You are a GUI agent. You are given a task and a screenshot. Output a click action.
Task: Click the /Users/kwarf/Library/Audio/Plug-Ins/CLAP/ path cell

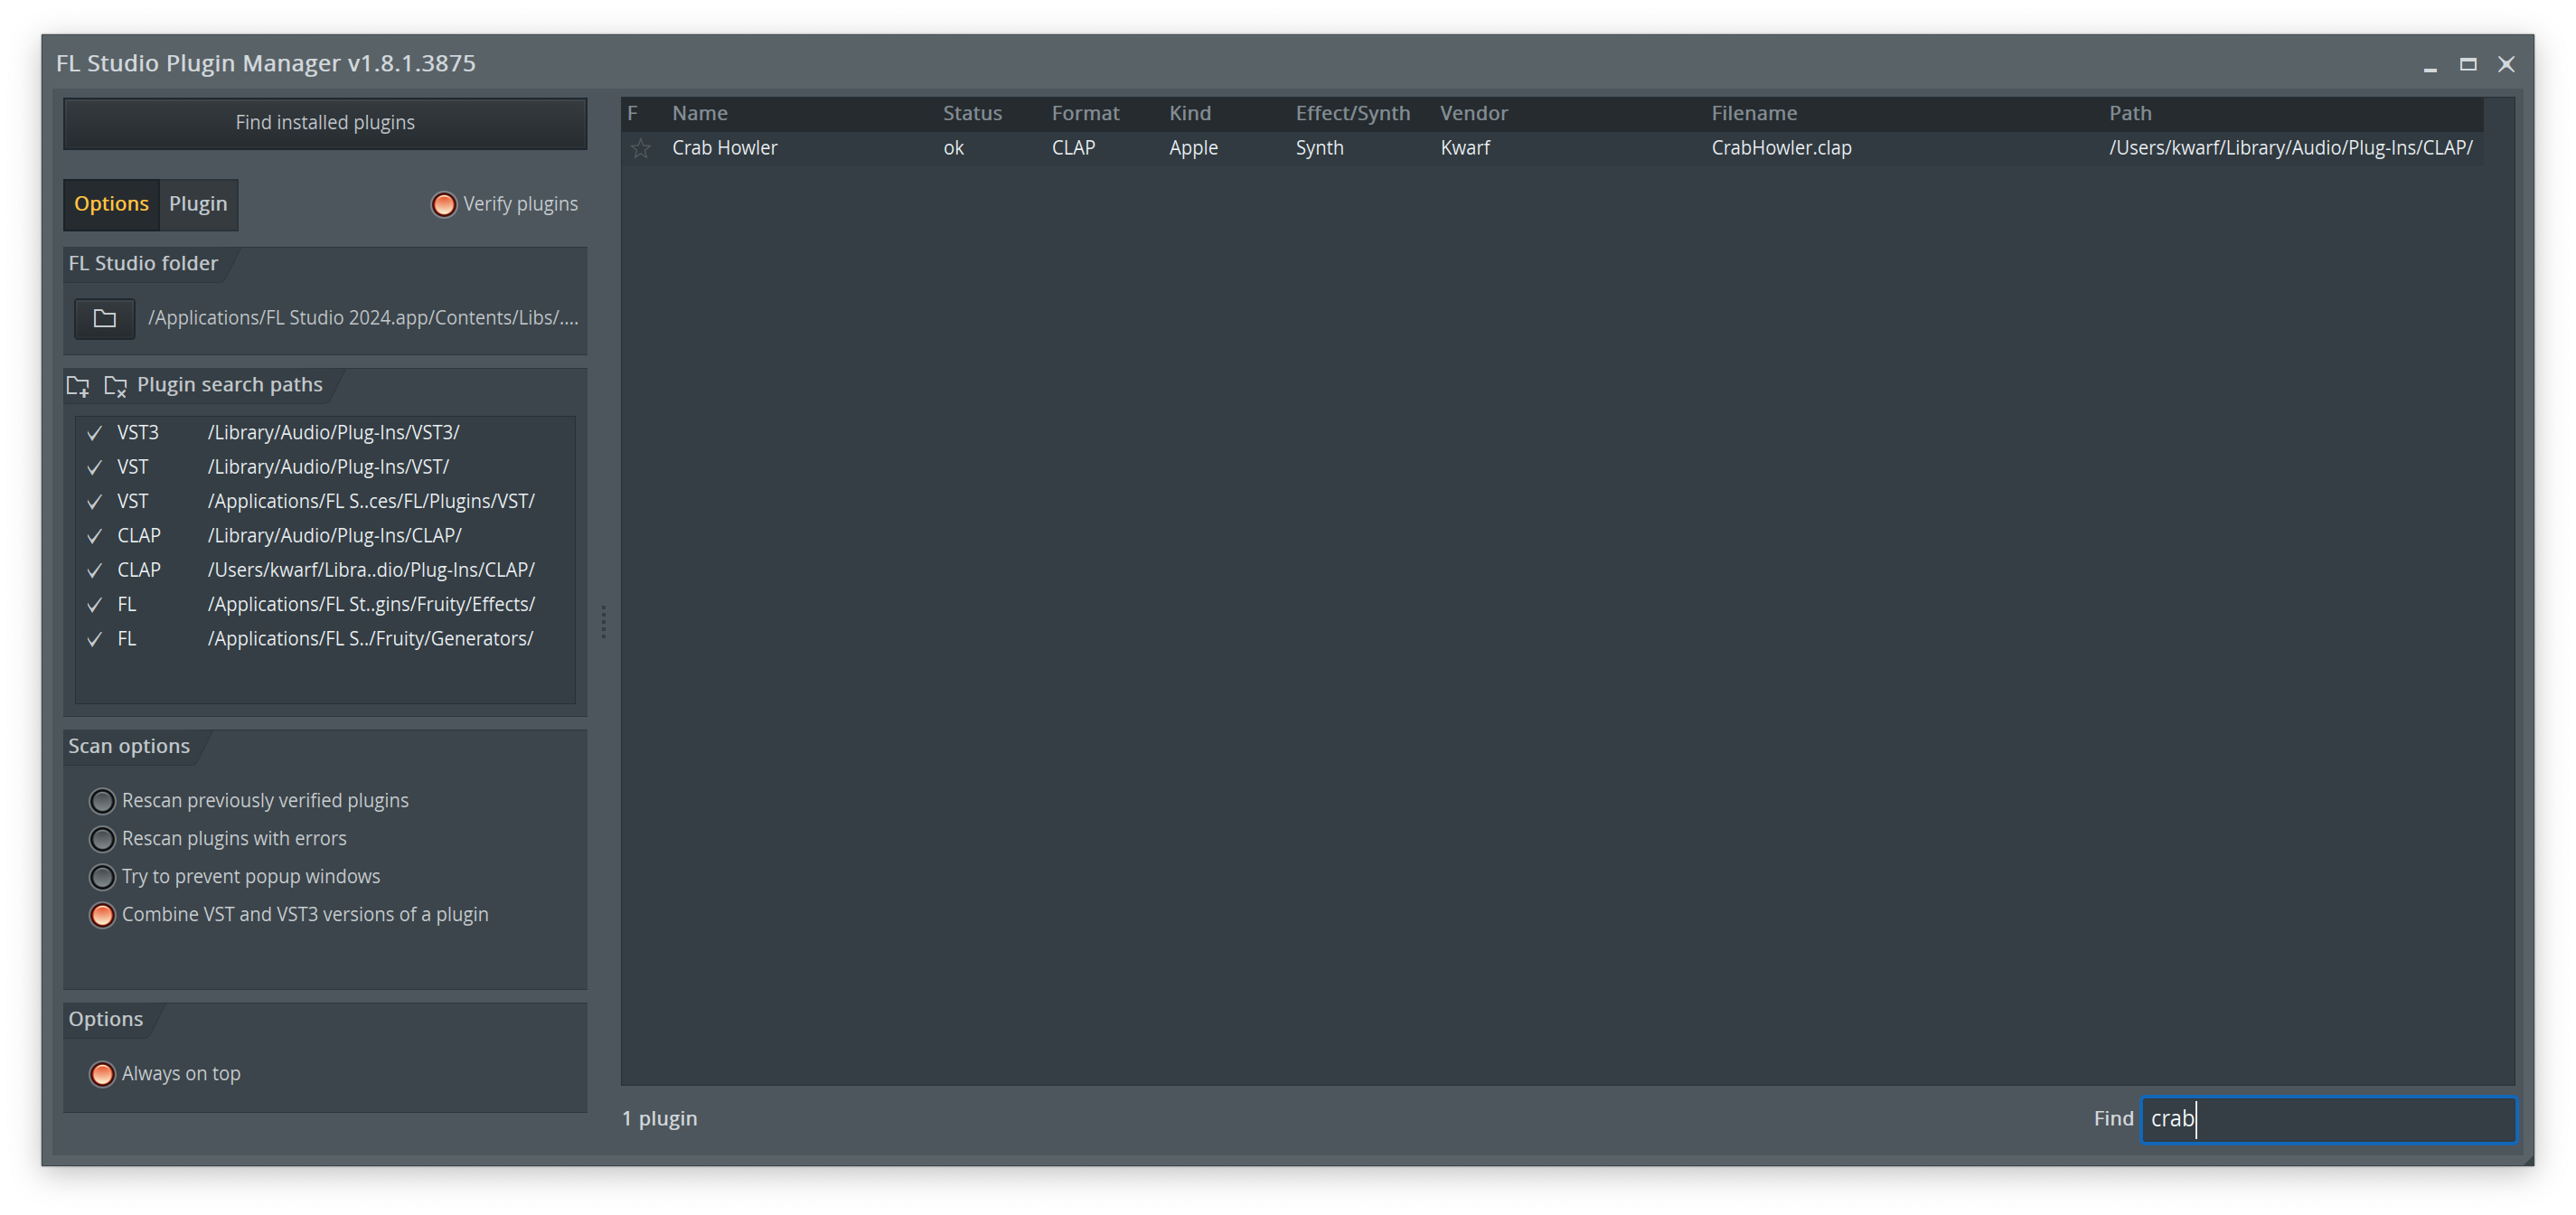coord(2290,148)
